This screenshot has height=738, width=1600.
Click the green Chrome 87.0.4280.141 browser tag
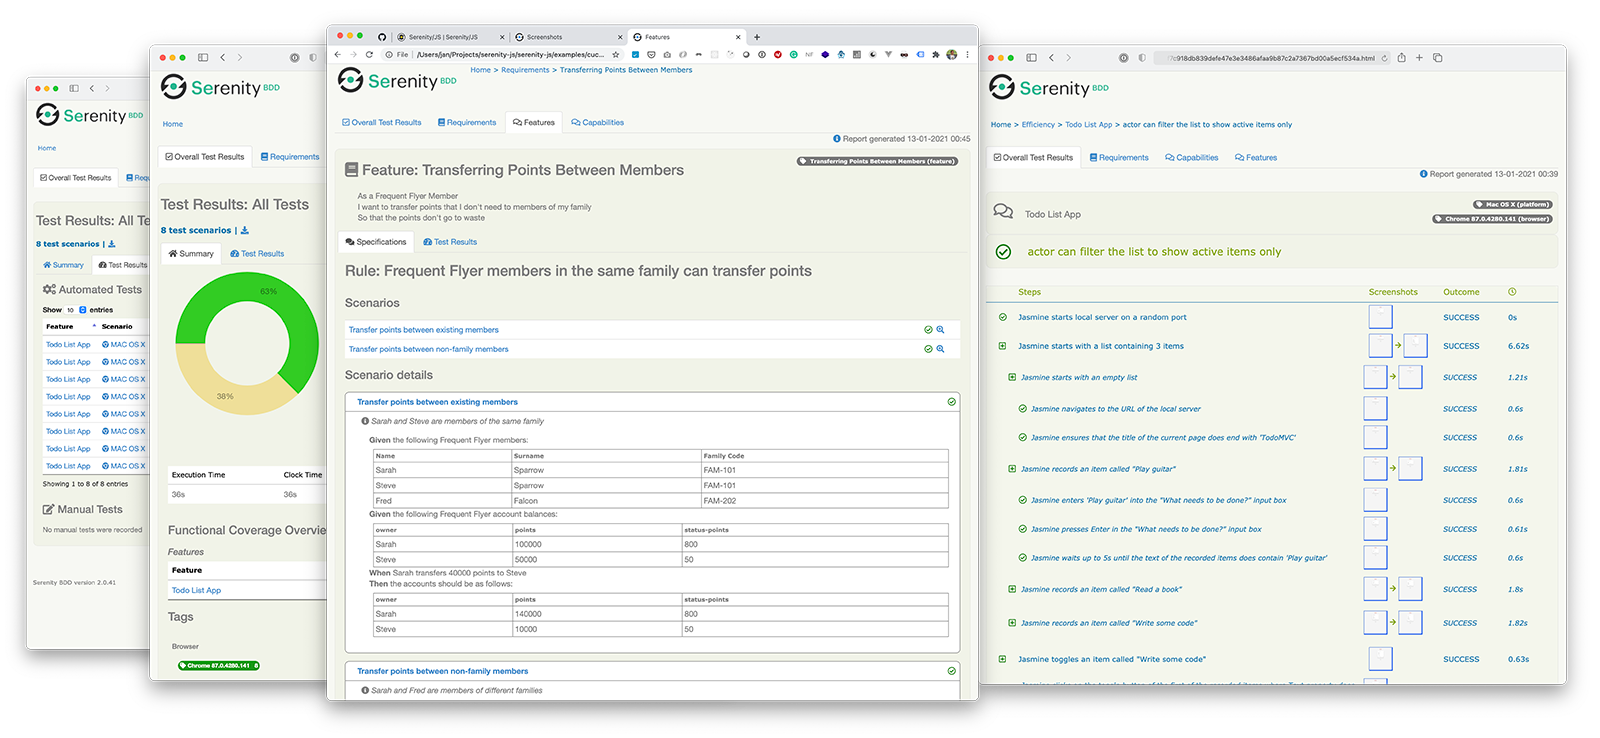pyautogui.click(x=219, y=665)
